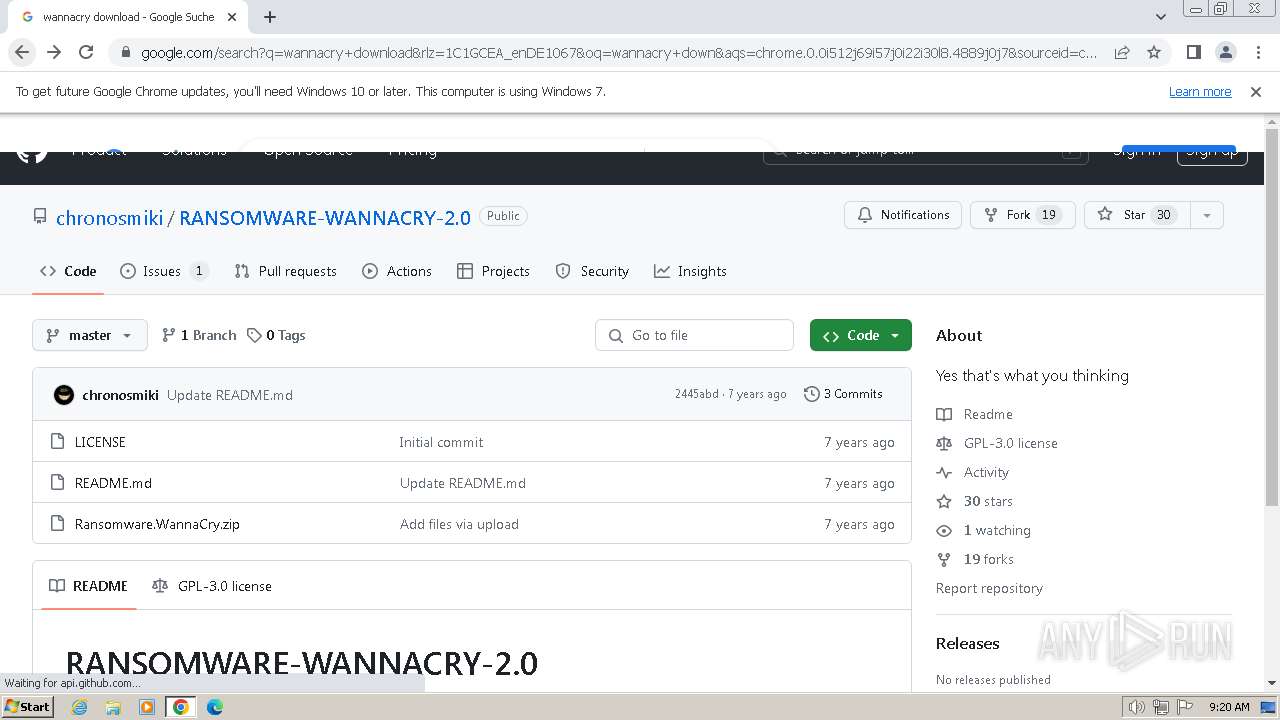The height and width of the screenshot is (720, 1280).
Task: Open 30 stars link in About
Action: click(x=975, y=501)
